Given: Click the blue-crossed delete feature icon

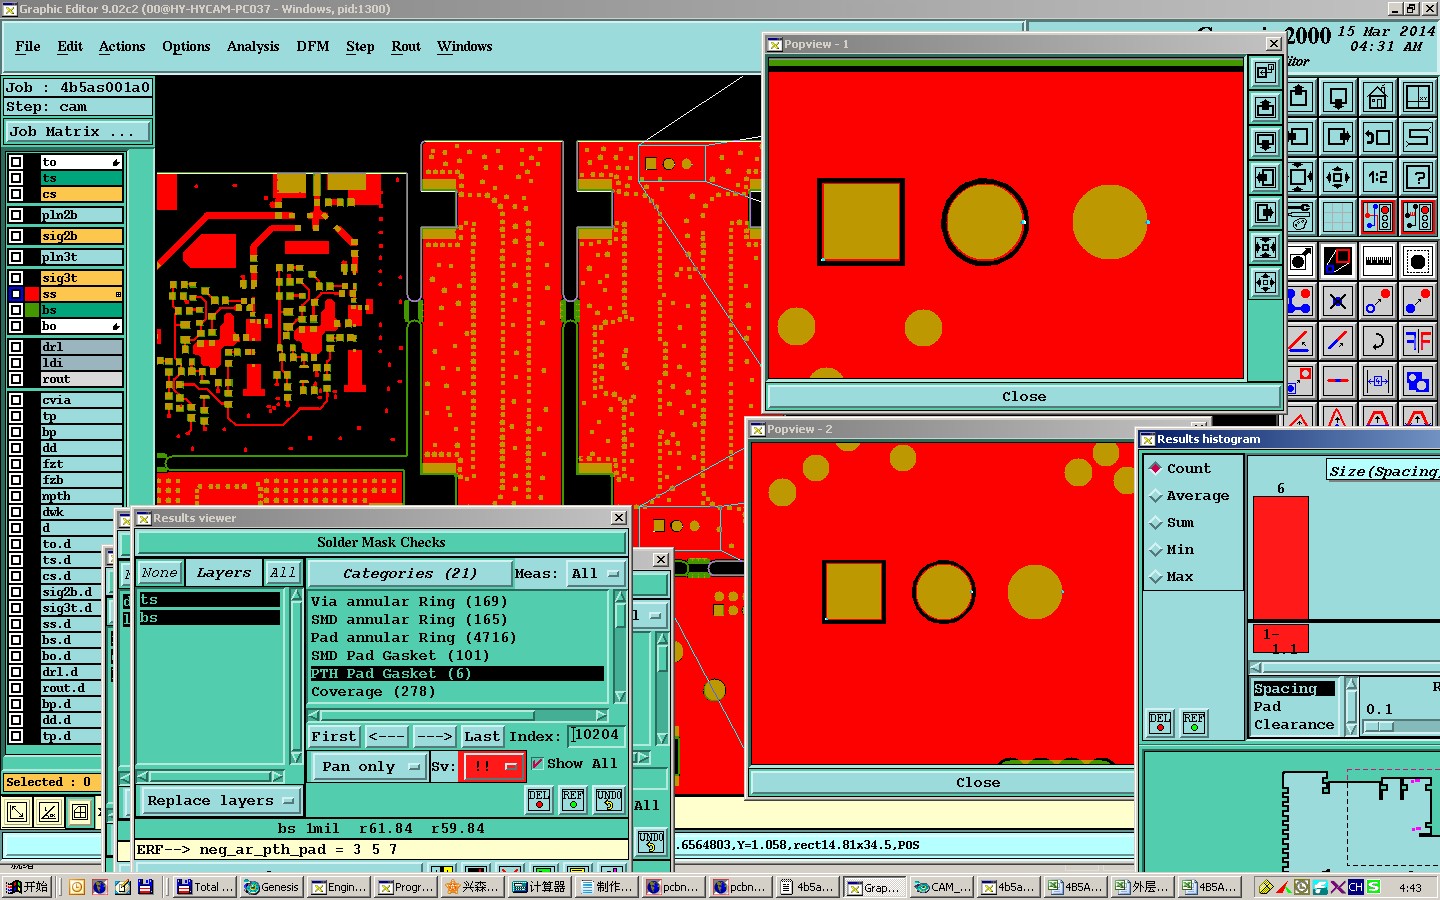Looking at the screenshot, I should click(x=1337, y=301).
